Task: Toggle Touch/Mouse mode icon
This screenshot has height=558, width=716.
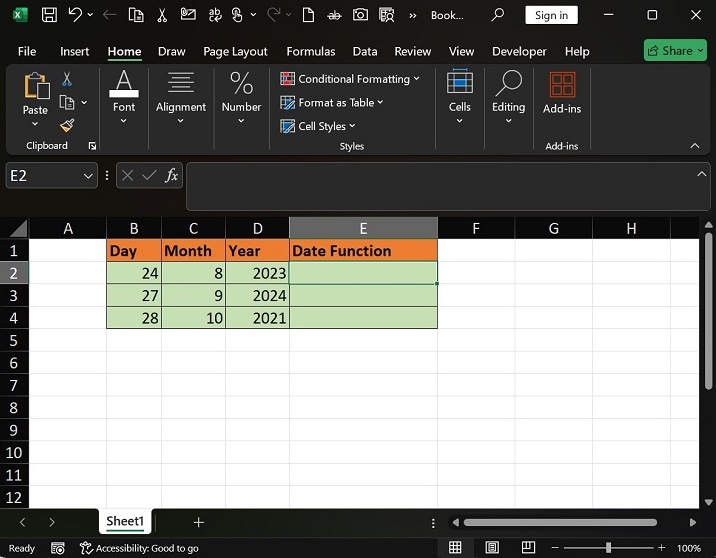Action: coord(237,15)
